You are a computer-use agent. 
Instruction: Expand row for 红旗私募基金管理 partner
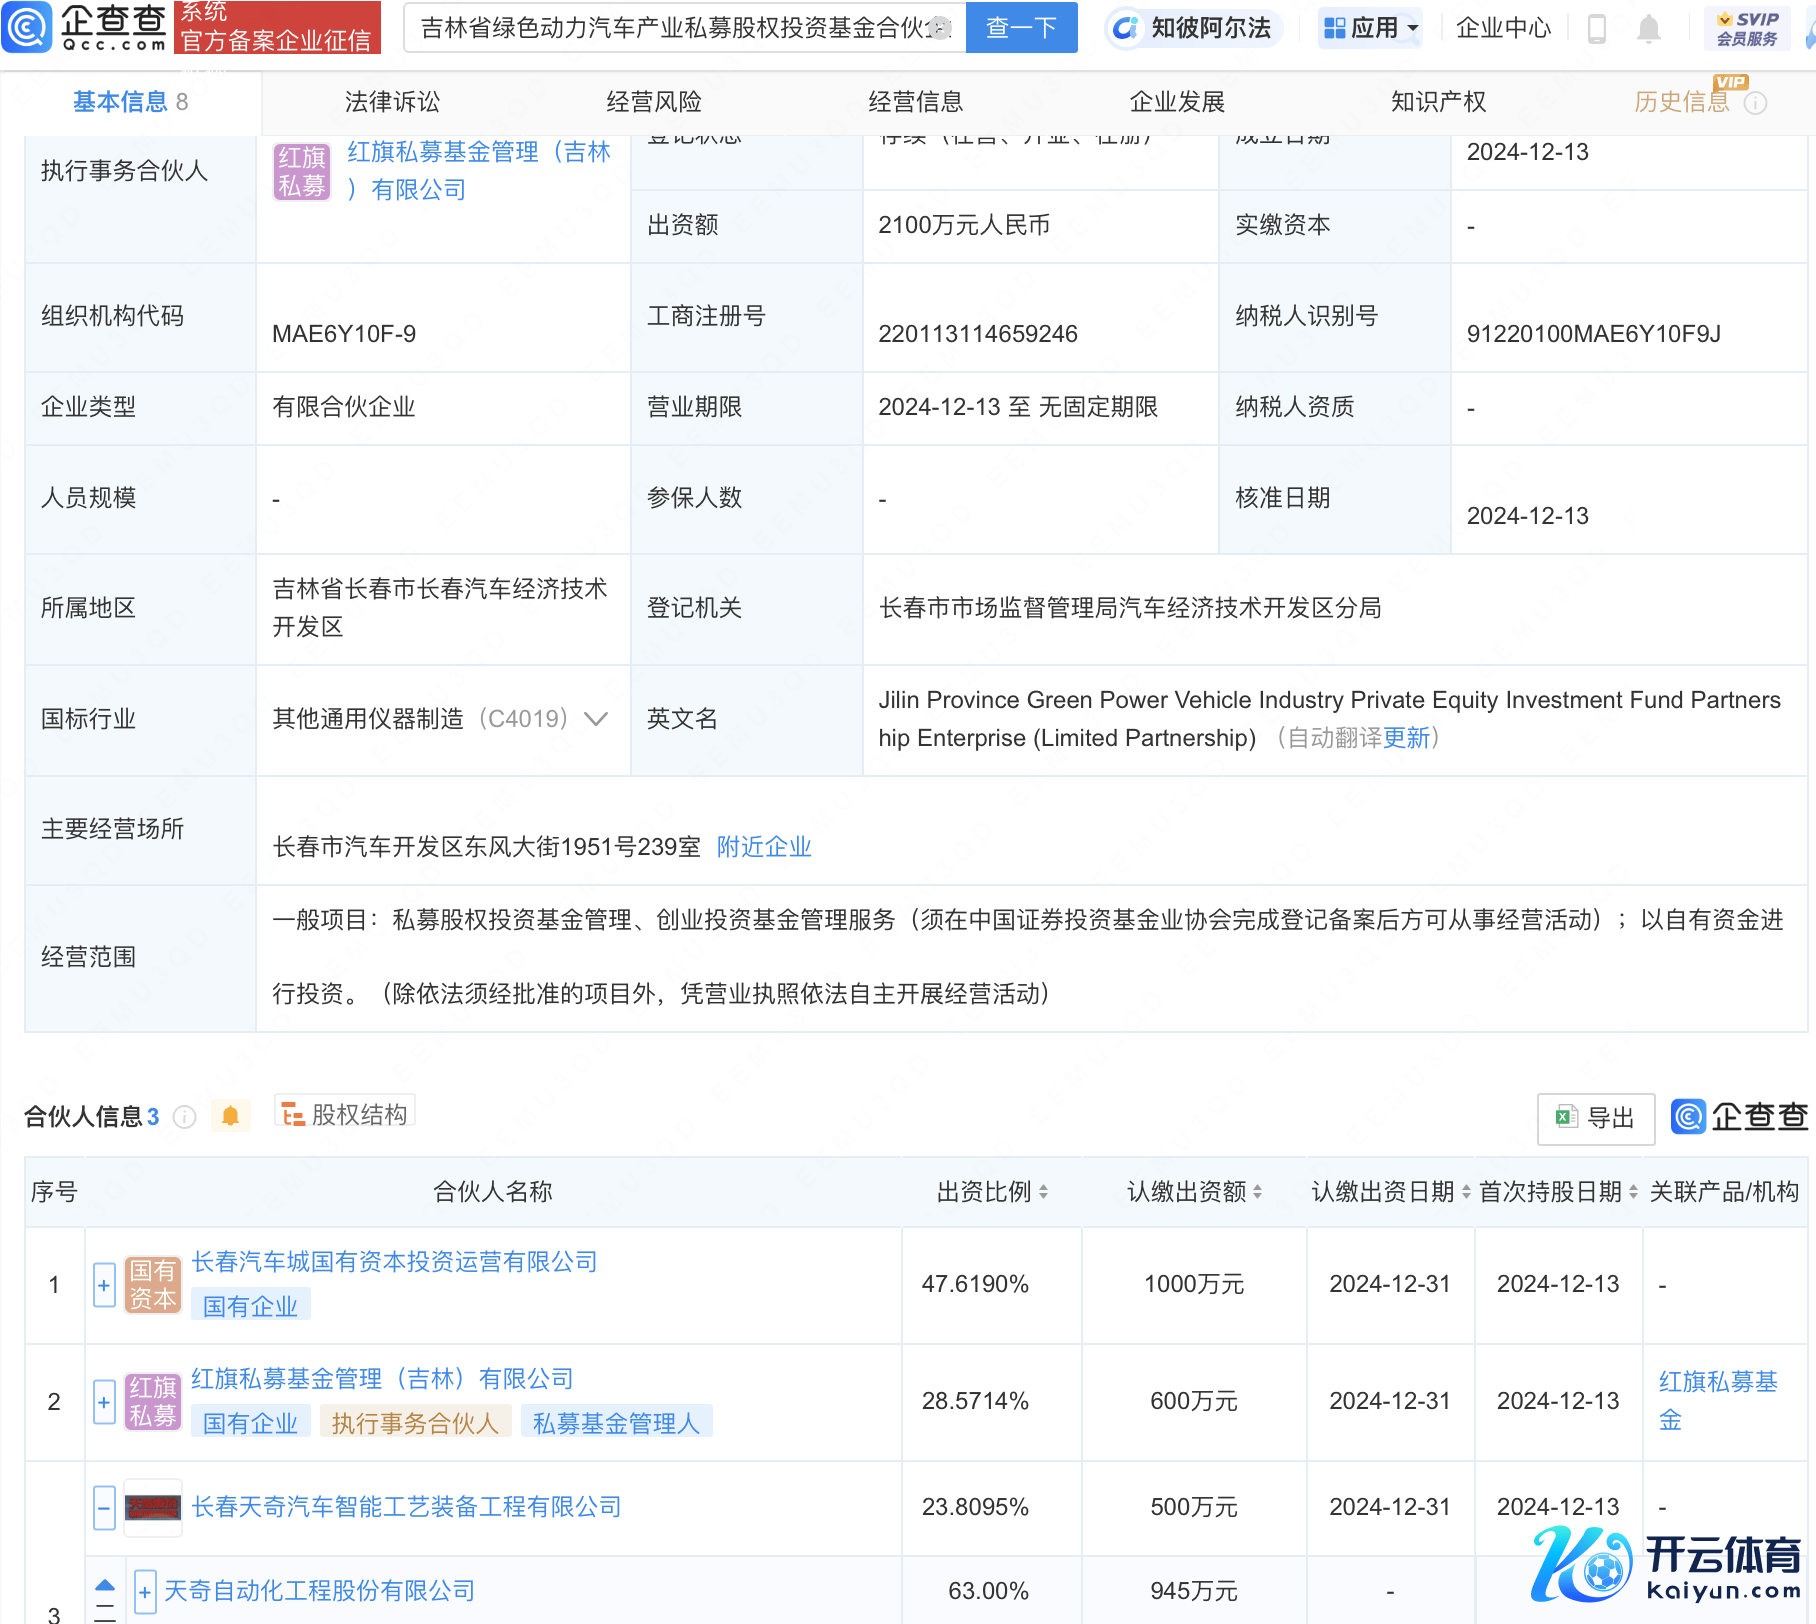click(104, 1402)
